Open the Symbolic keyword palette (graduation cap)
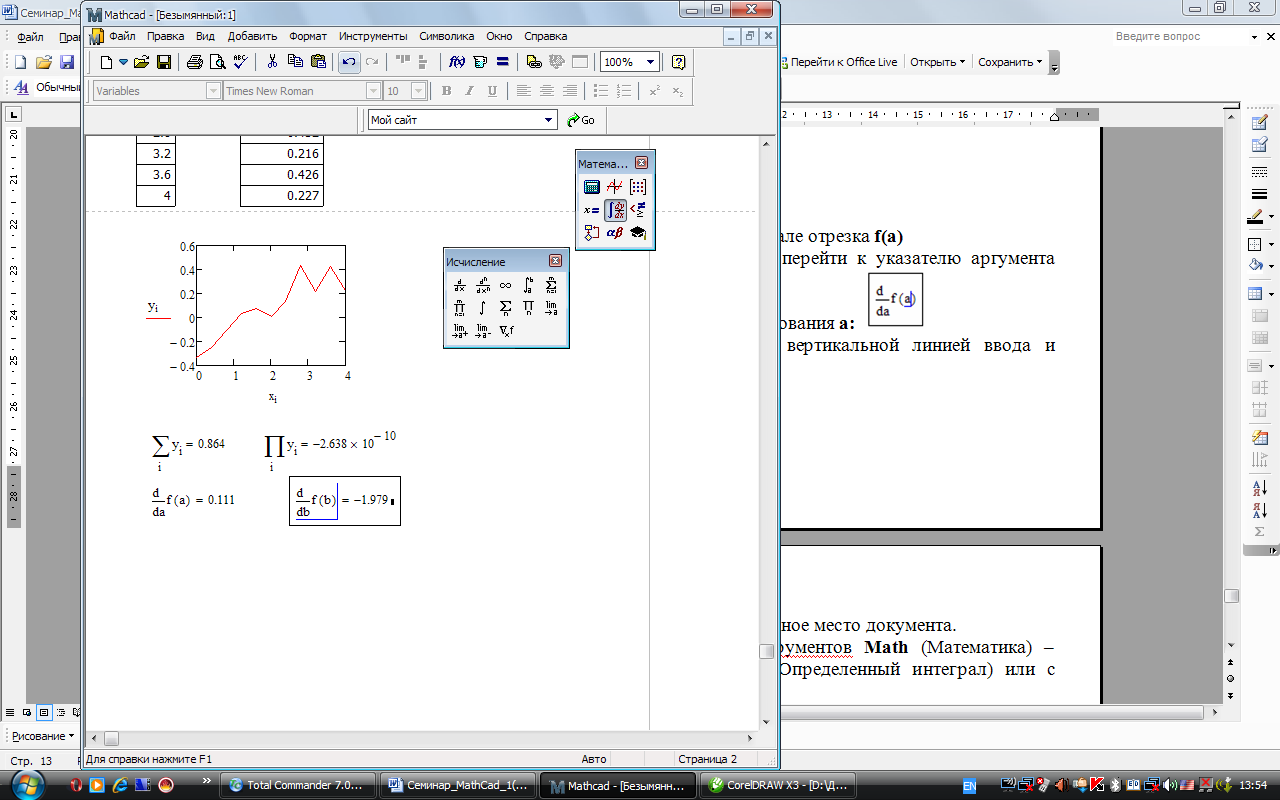Screen dimensions: 1280x800 tap(638, 232)
